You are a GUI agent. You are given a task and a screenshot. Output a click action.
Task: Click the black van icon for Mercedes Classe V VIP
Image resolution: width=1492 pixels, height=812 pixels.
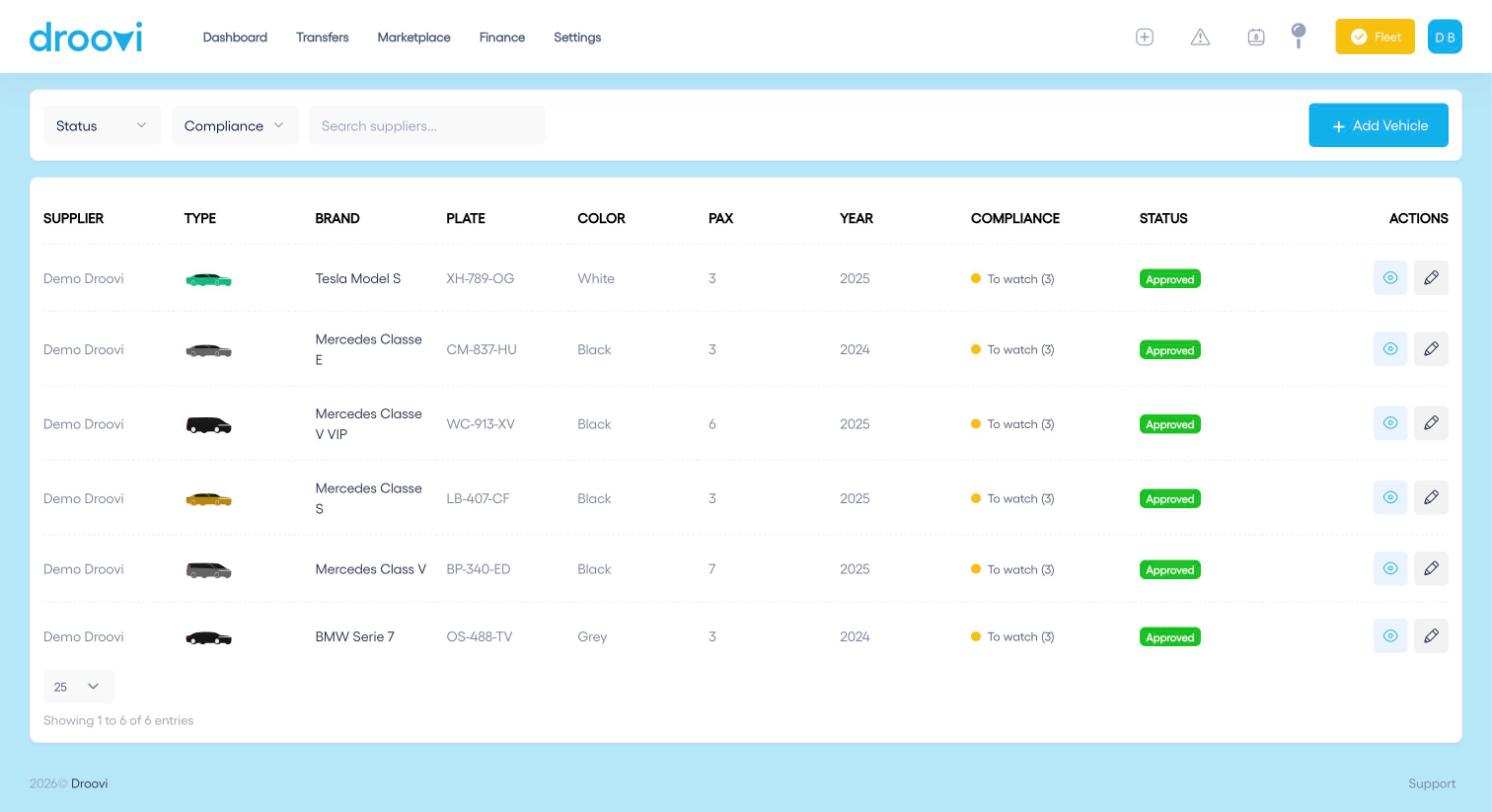coord(209,425)
